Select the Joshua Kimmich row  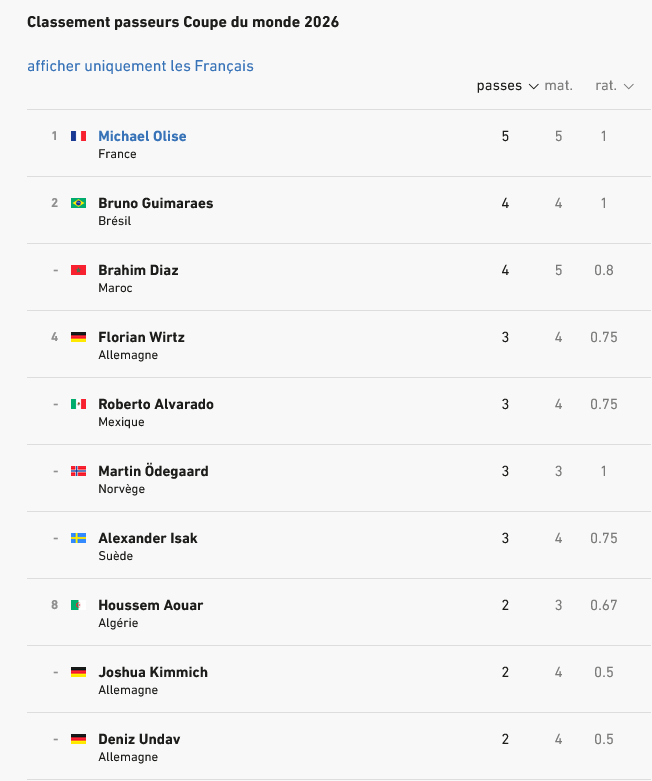tap(339, 679)
